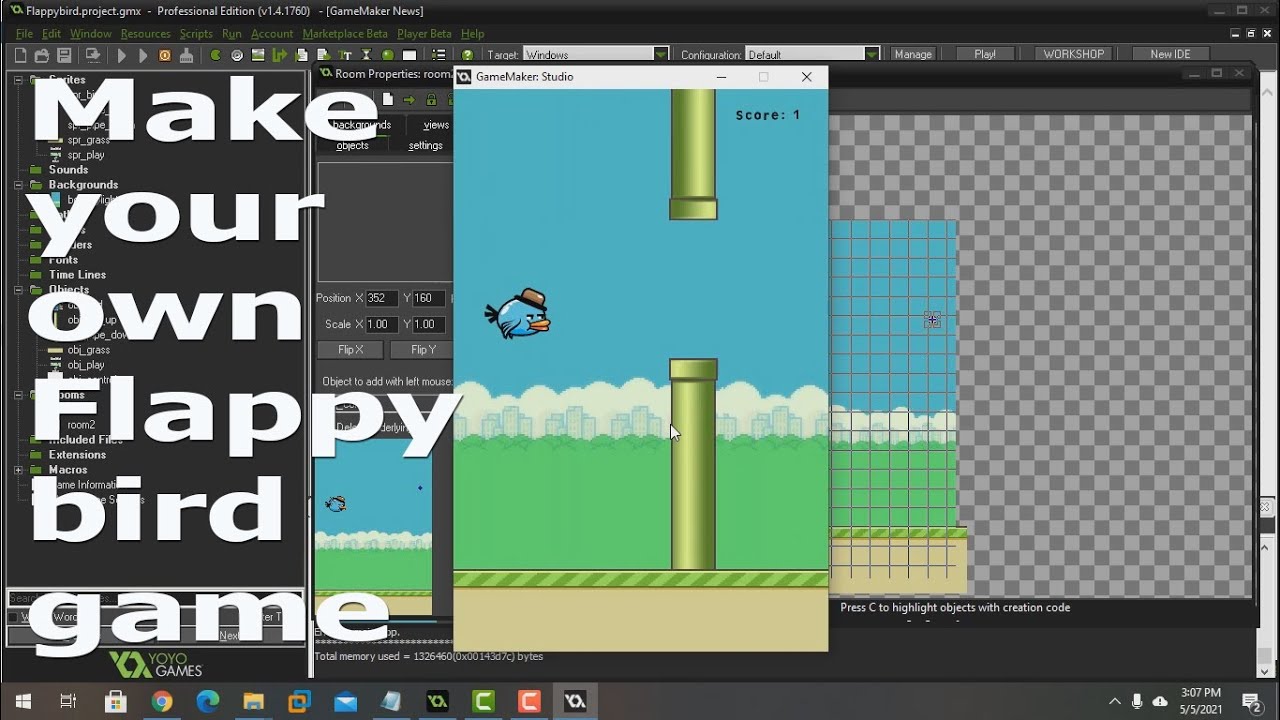This screenshot has width=1280, height=720.
Task: Open help with the green question icon
Action: (x=467, y=55)
